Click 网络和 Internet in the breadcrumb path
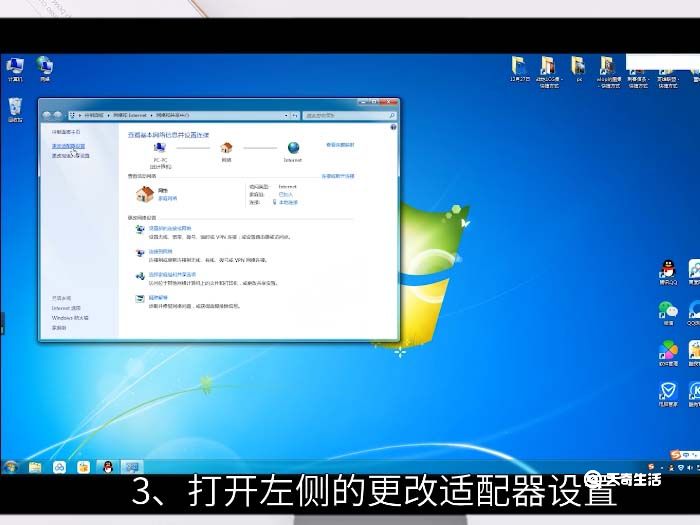The height and width of the screenshot is (525, 700). [129, 115]
